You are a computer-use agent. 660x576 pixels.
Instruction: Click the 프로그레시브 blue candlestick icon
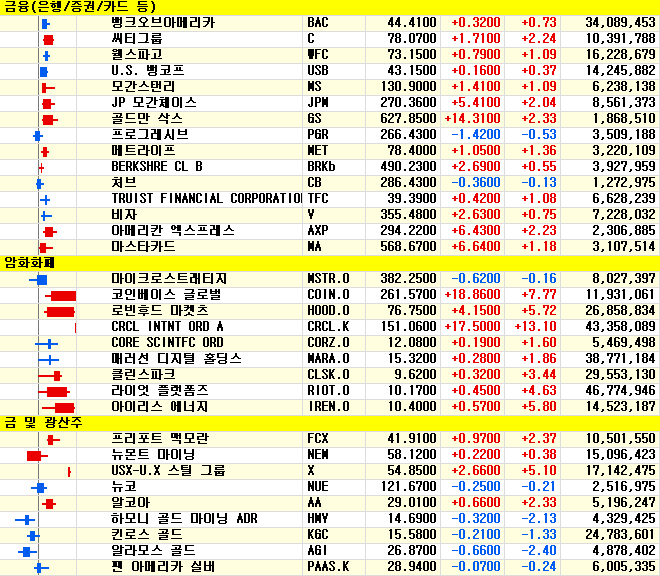(x=38, y=136)
